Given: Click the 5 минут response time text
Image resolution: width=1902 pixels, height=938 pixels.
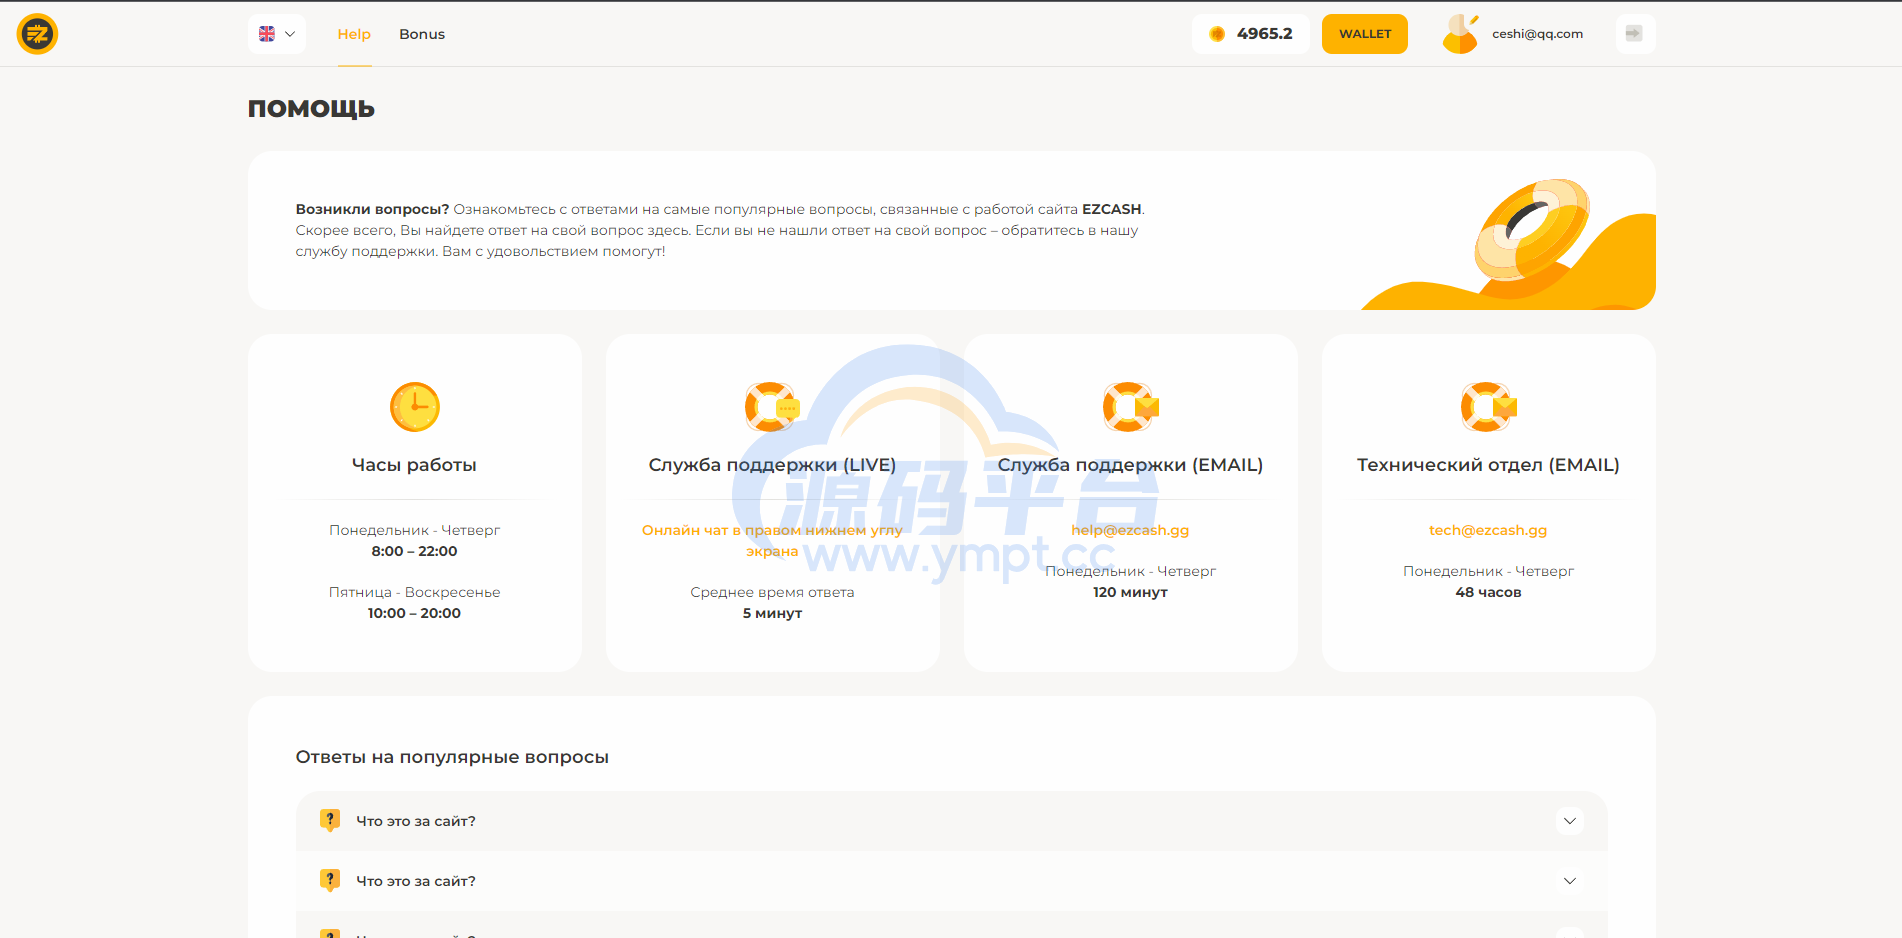Looking at the screenshot, I should tap(772, 613).
